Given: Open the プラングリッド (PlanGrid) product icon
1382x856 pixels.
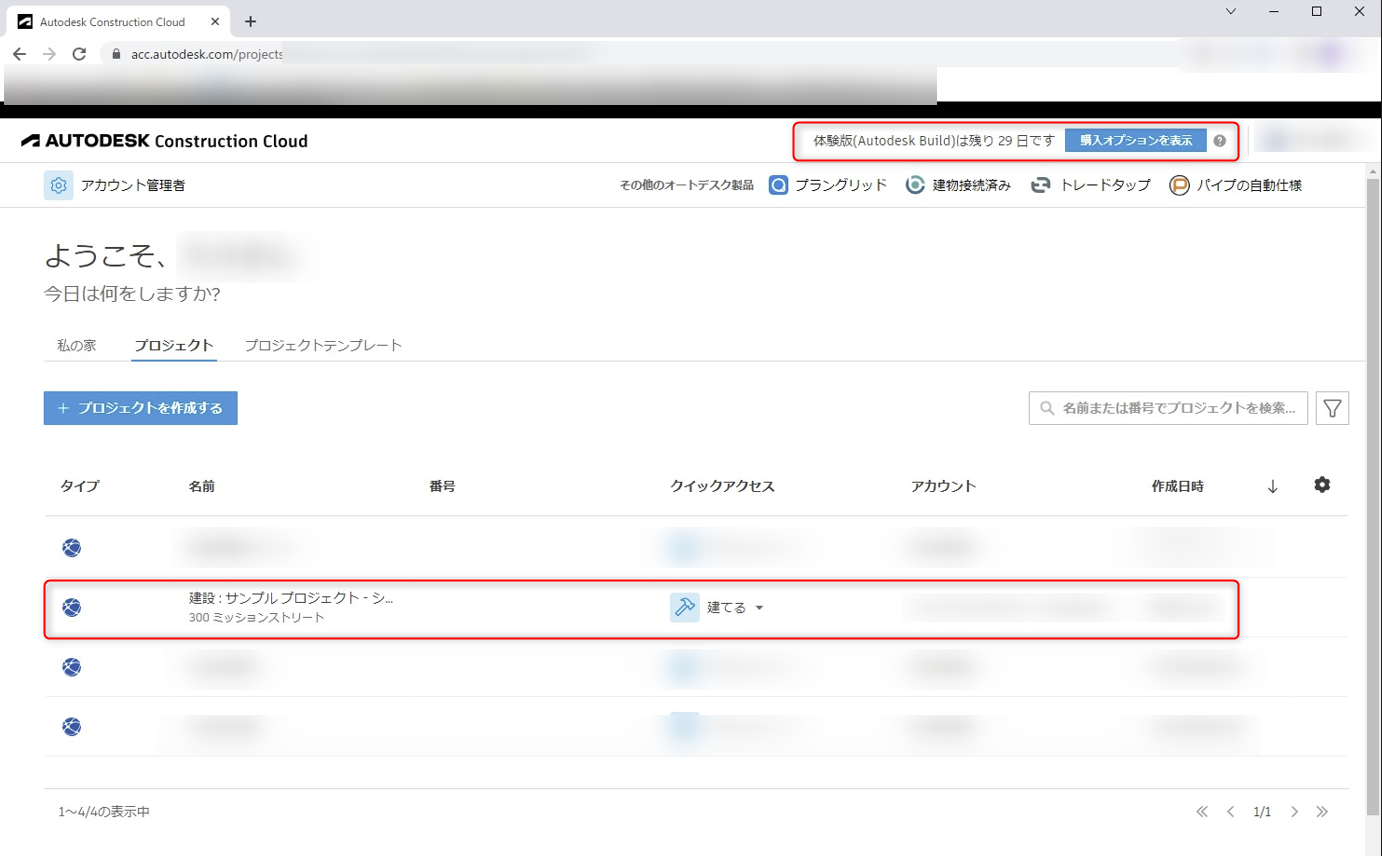Looking at the screenshot, I should pos(777,185).
